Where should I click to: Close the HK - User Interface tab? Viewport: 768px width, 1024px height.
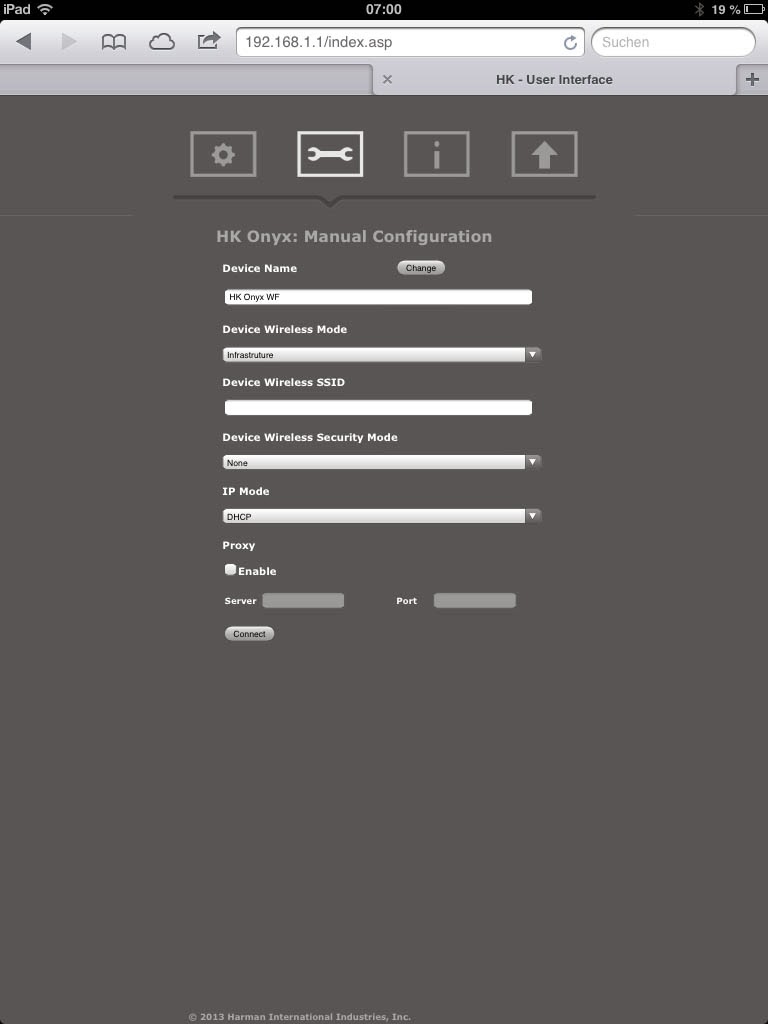(387, 79)
